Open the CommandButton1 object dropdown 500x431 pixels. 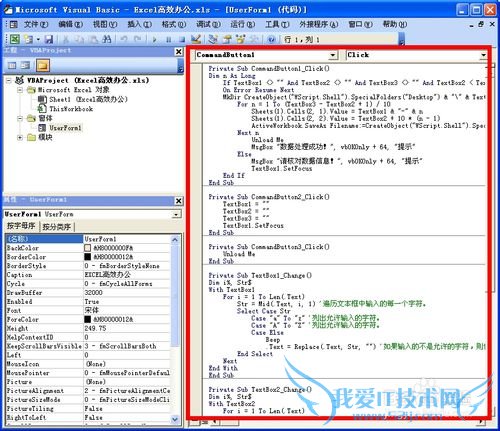(333, 55)
